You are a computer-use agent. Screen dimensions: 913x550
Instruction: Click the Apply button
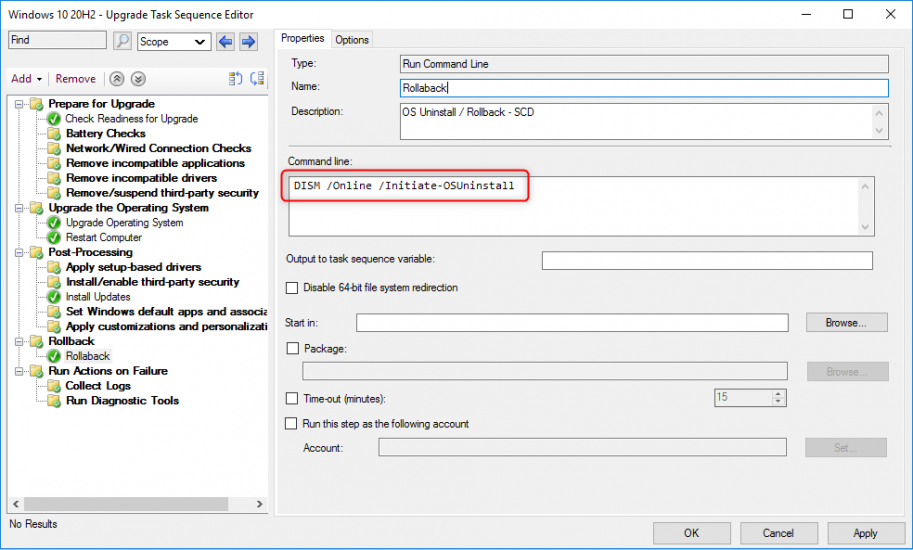(x=865, y=533)
